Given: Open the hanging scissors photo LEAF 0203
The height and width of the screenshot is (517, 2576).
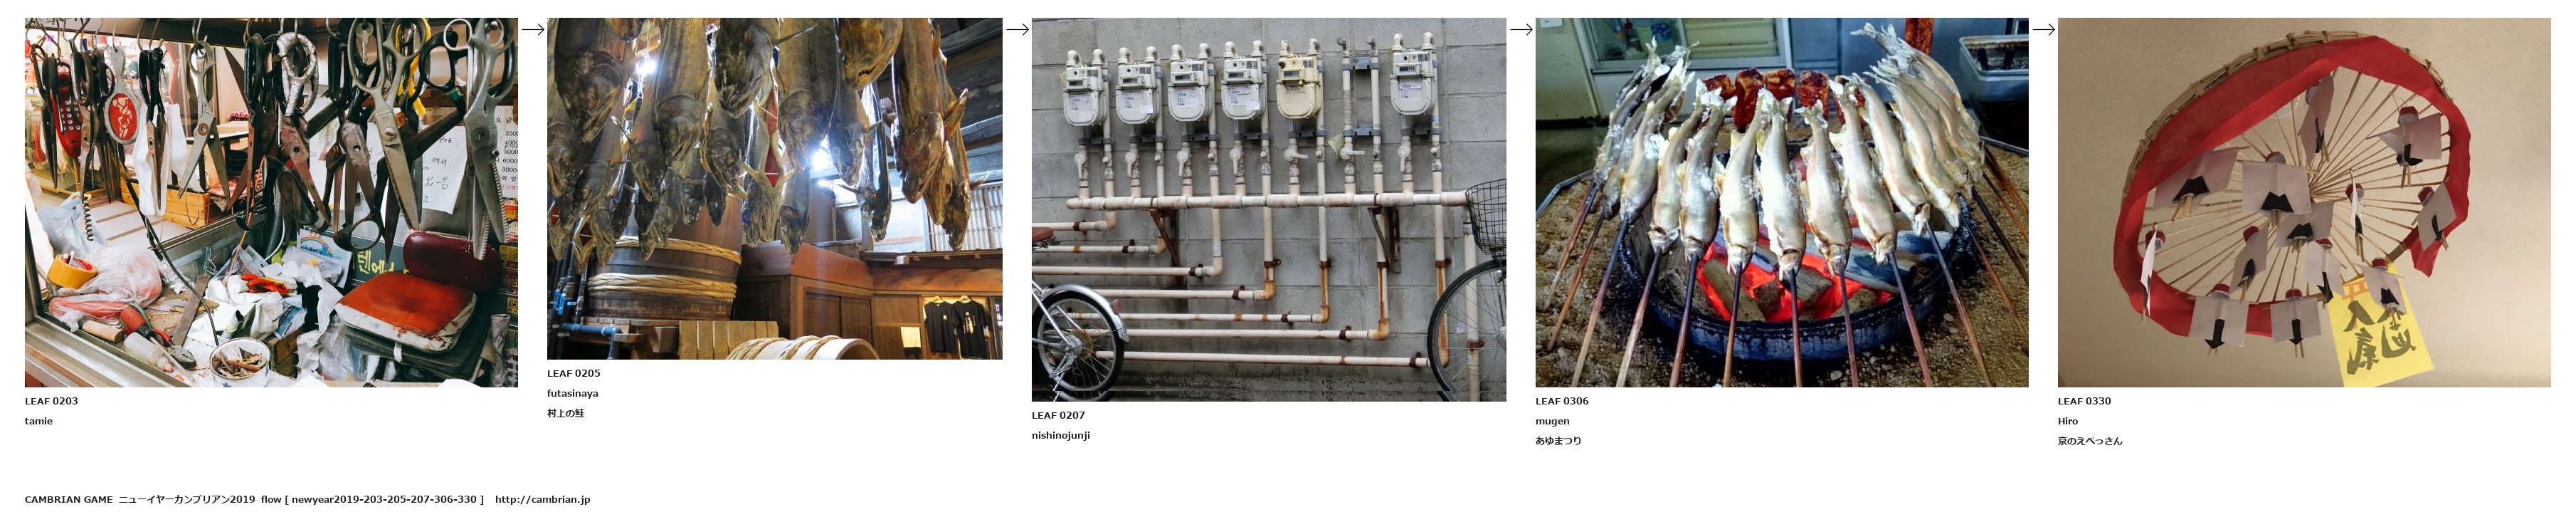Looking at the screenshot, I should (271, 202).
